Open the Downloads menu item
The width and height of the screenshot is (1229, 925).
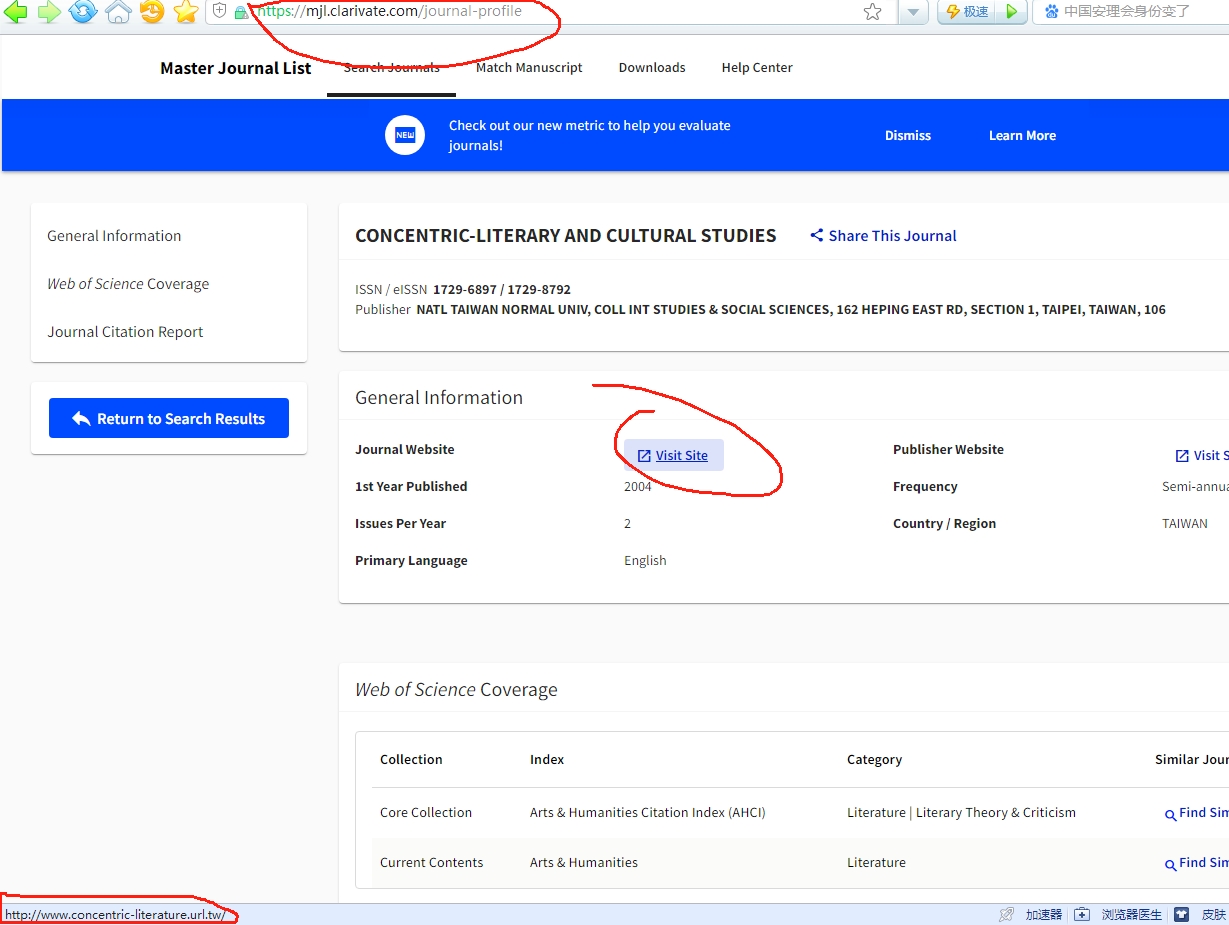652,68
